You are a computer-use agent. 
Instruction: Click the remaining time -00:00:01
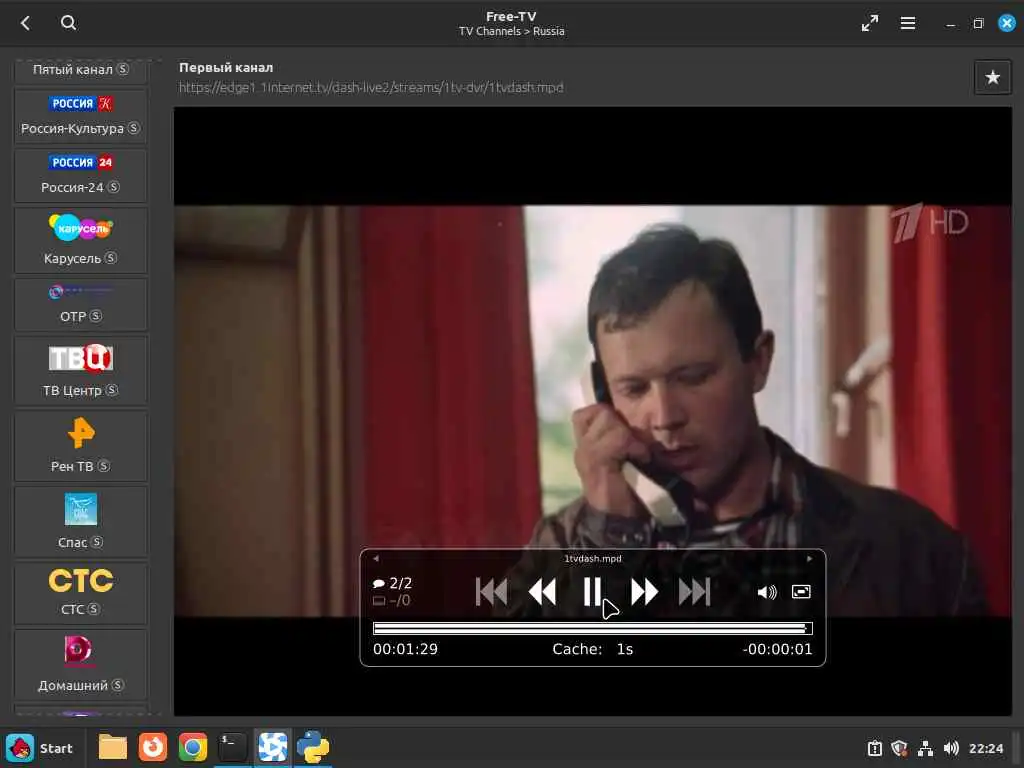point(777,649)
